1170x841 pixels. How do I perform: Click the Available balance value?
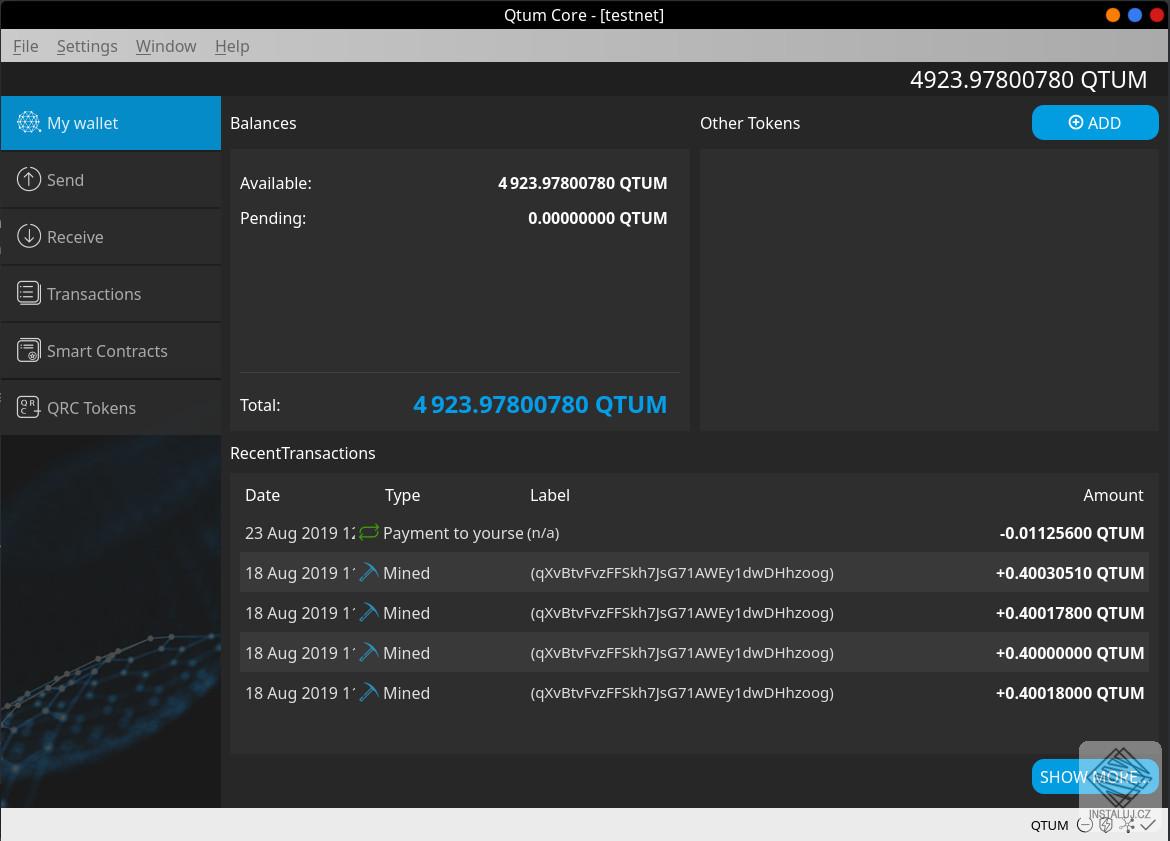tap(583, 183)
